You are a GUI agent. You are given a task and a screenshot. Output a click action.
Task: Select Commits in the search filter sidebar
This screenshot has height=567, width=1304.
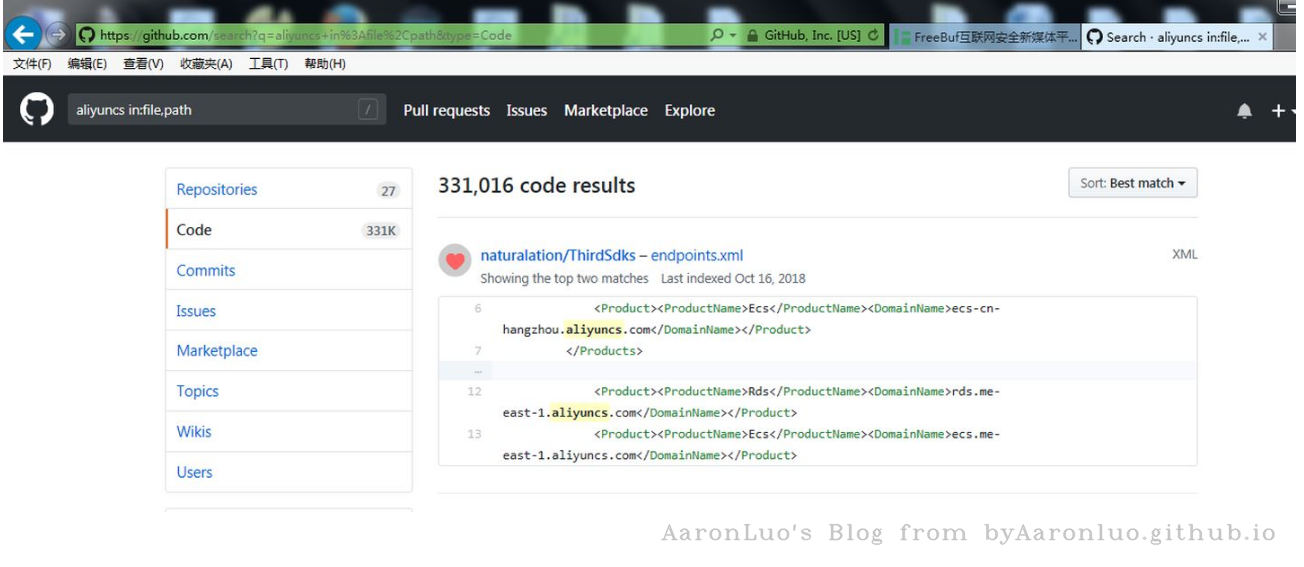tap(206, 271)
